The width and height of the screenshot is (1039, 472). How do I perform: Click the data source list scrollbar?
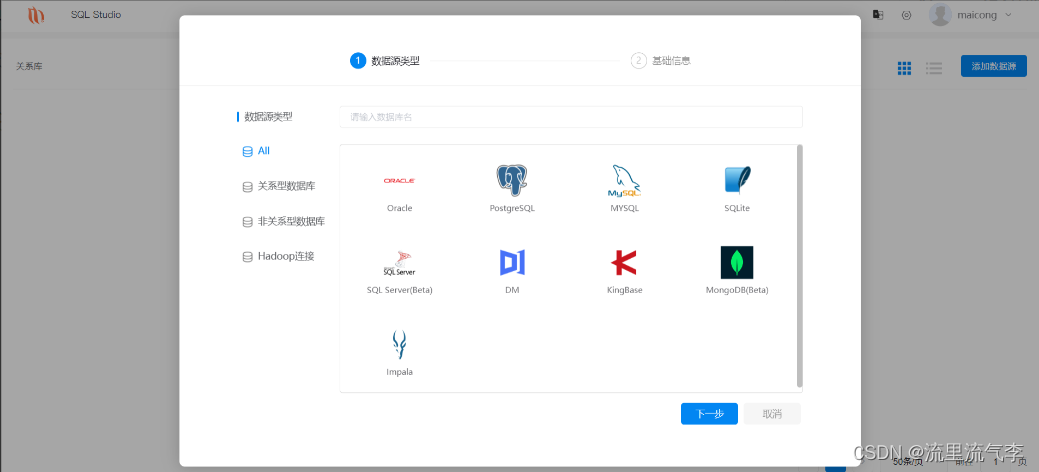pos(800,265)
